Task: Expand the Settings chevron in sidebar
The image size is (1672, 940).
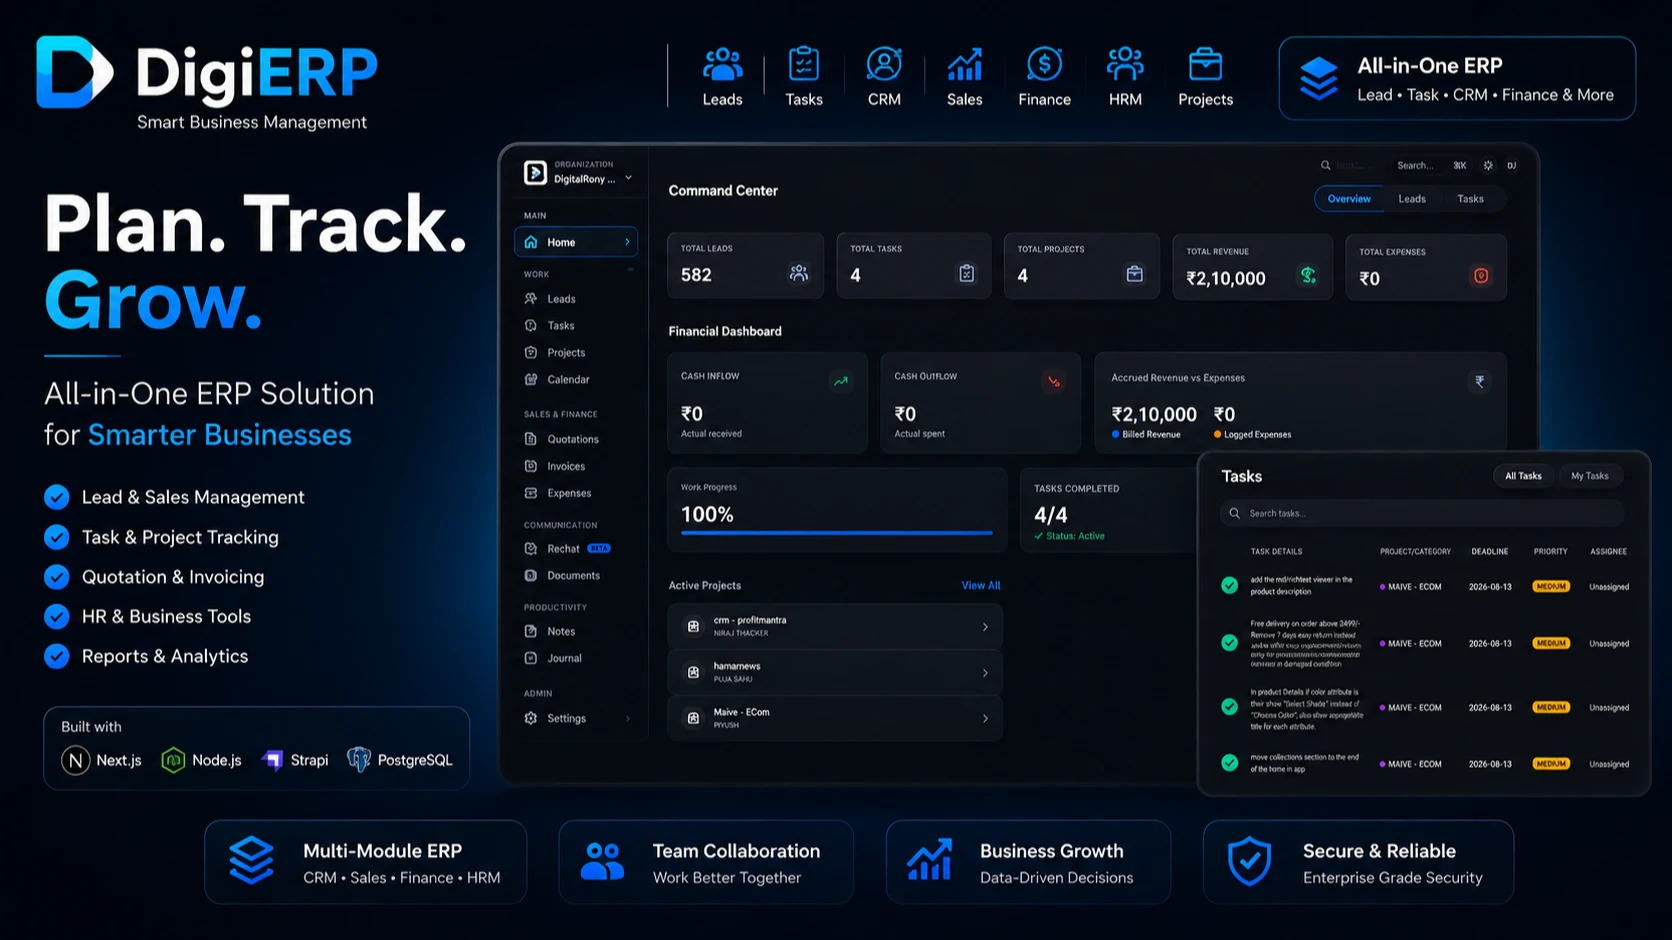Action: [x=628, y=718]
